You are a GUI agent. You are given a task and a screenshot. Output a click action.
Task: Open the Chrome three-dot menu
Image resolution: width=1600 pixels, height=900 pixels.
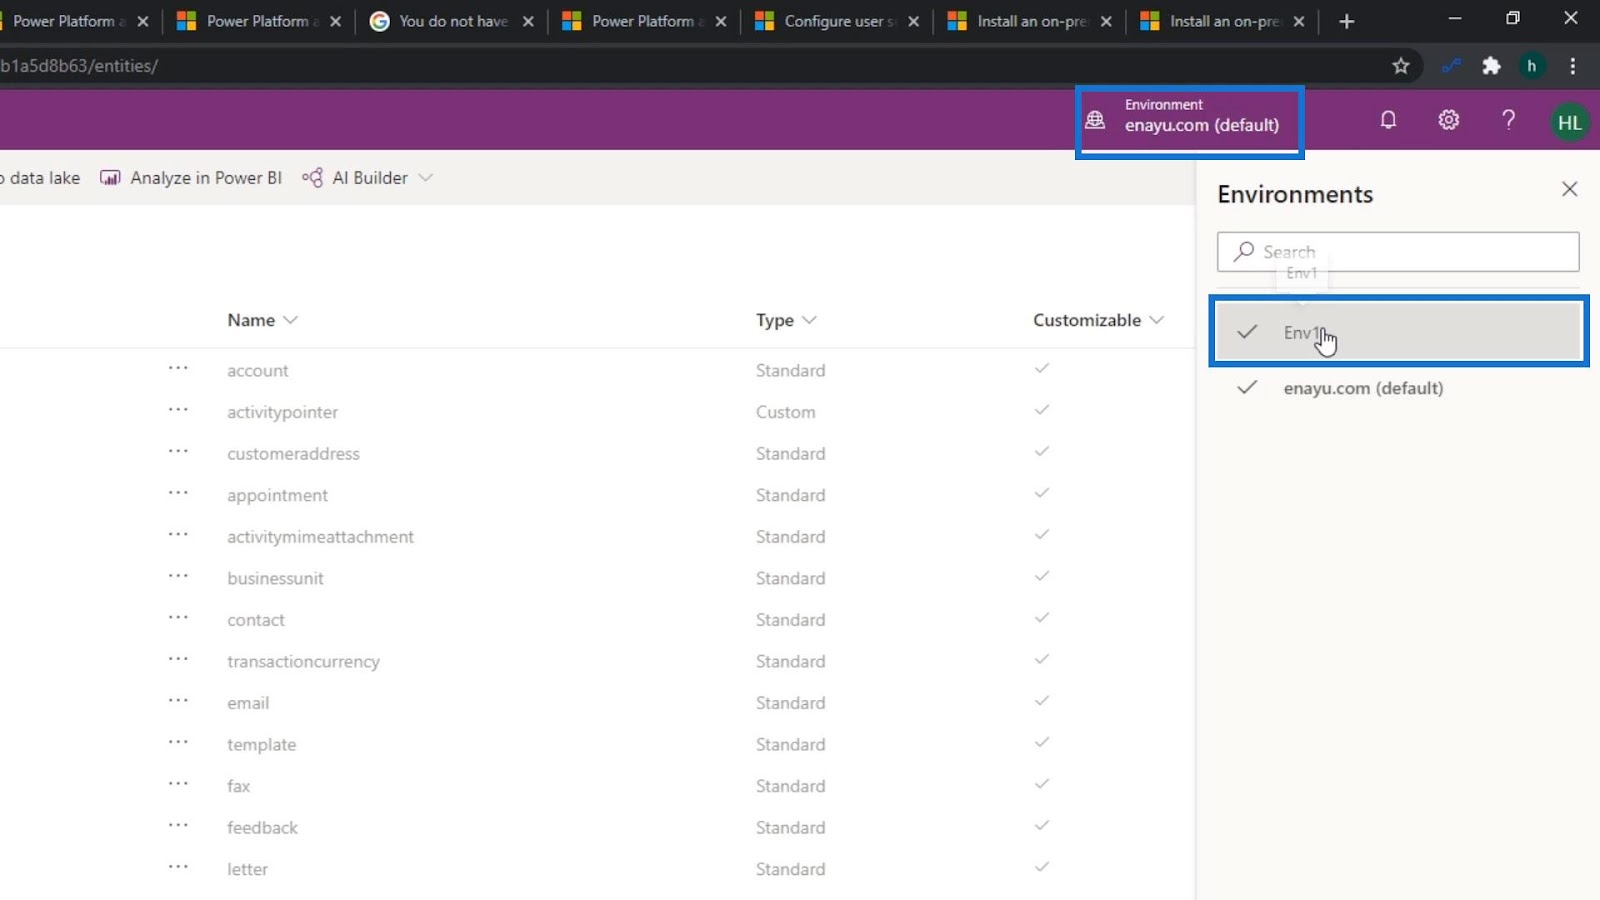pos(1572,66)
